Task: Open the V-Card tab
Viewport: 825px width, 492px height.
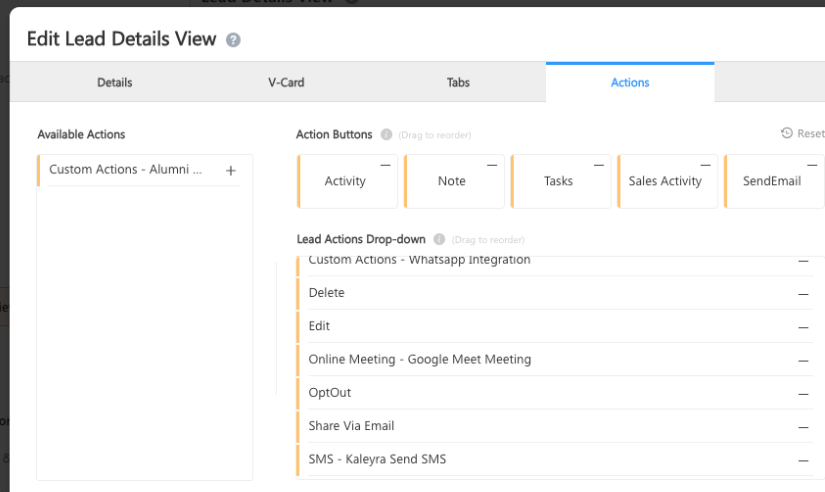Action: pos(286,82)
